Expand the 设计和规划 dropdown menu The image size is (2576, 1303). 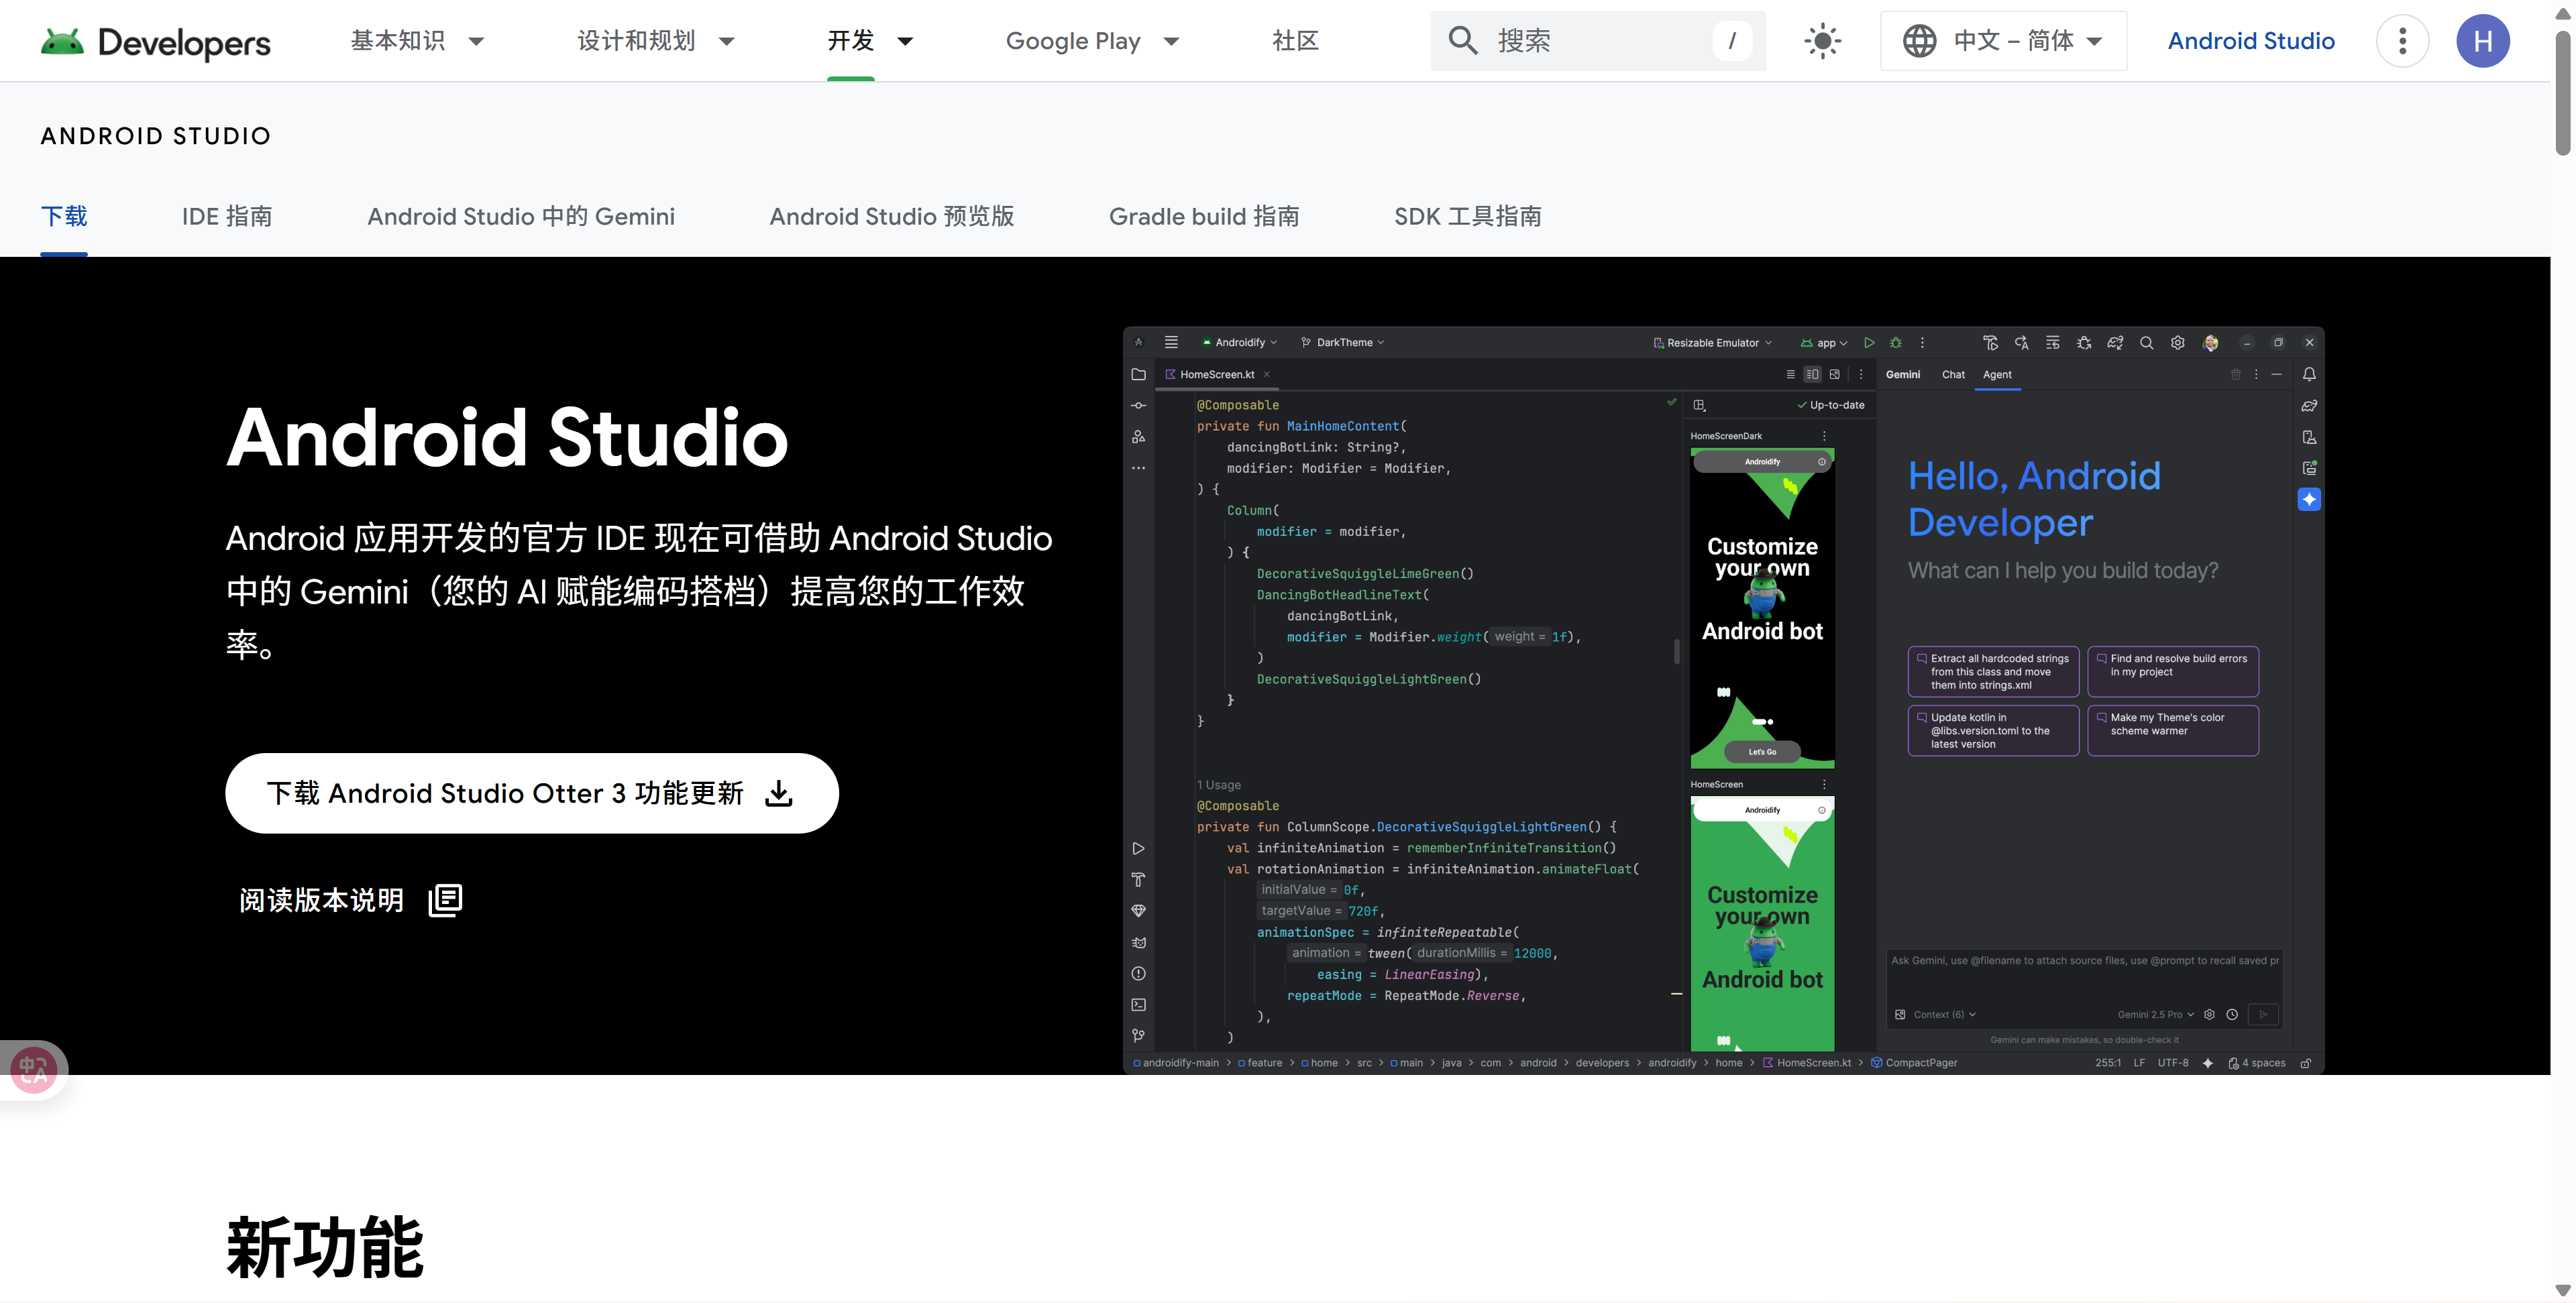[655, 41]
